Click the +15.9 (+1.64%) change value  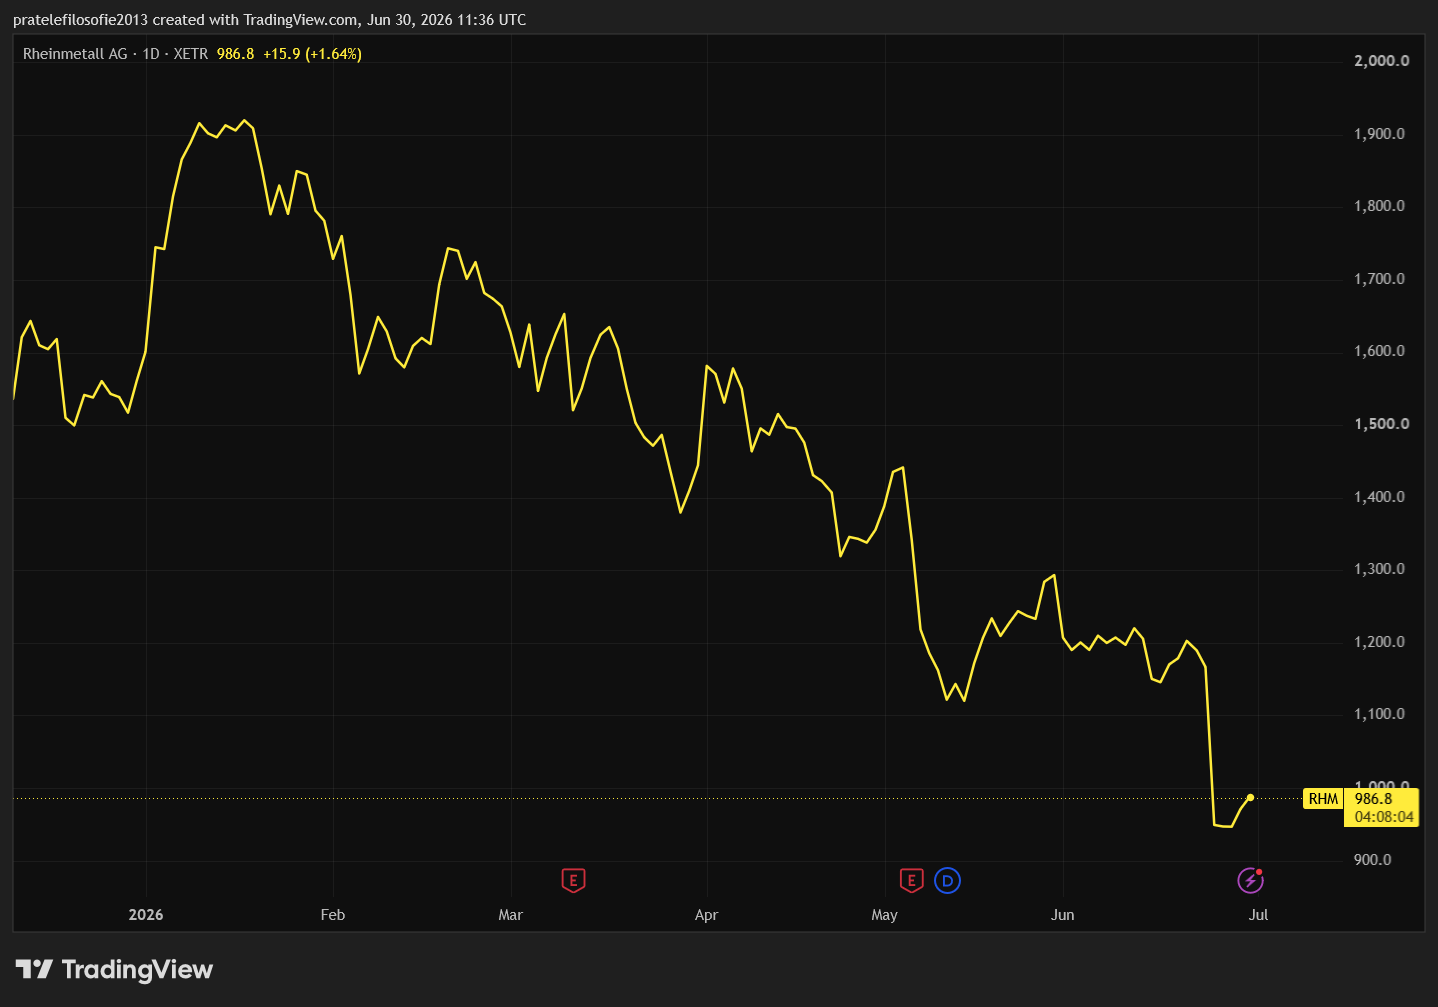(312, 54)
